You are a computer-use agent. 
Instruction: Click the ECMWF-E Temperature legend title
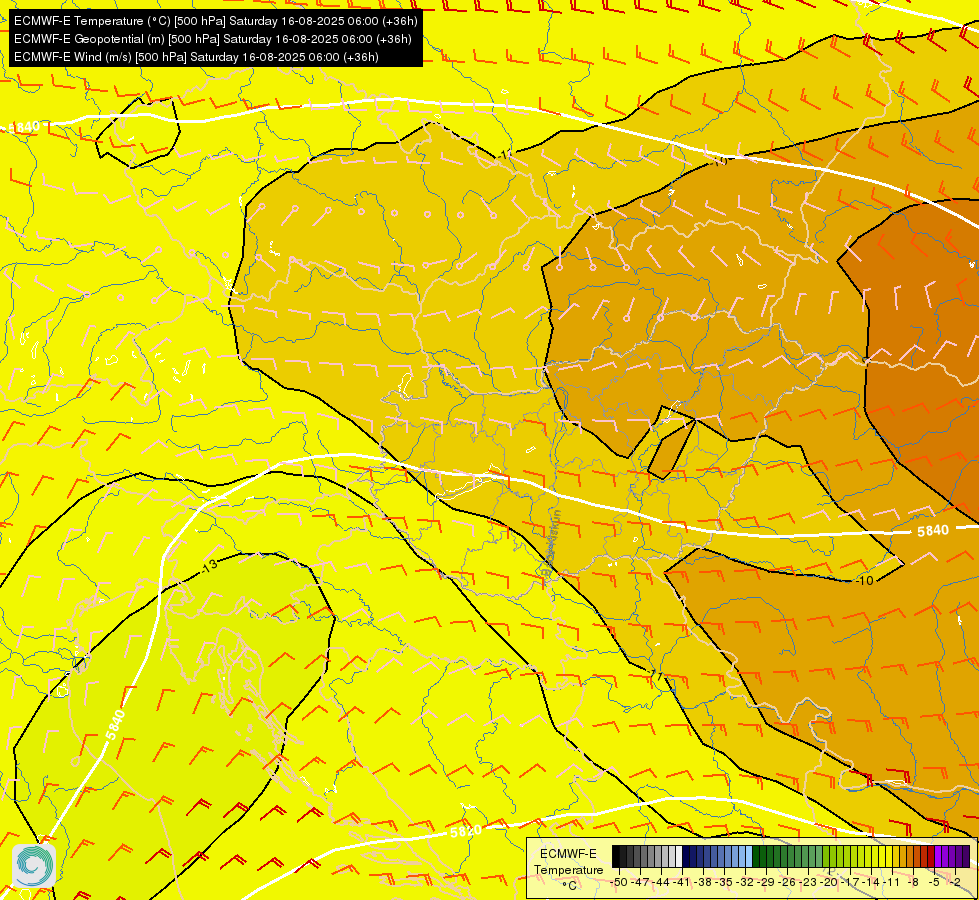[x=568, y=862]
